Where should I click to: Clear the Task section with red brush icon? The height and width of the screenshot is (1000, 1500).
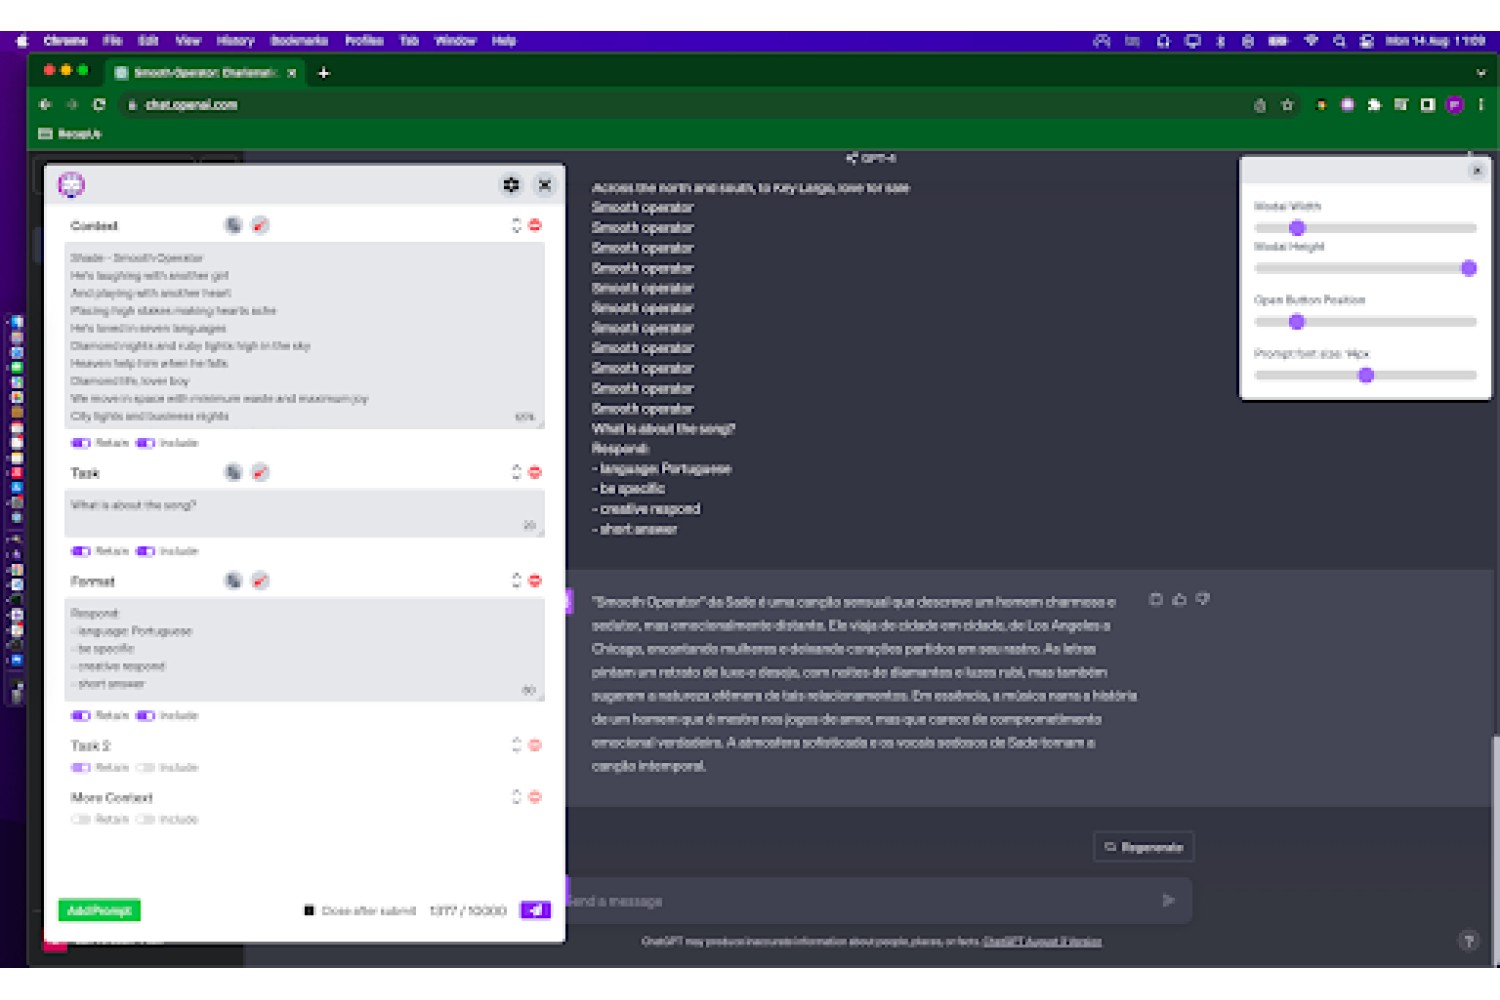[x=260, y=472]
